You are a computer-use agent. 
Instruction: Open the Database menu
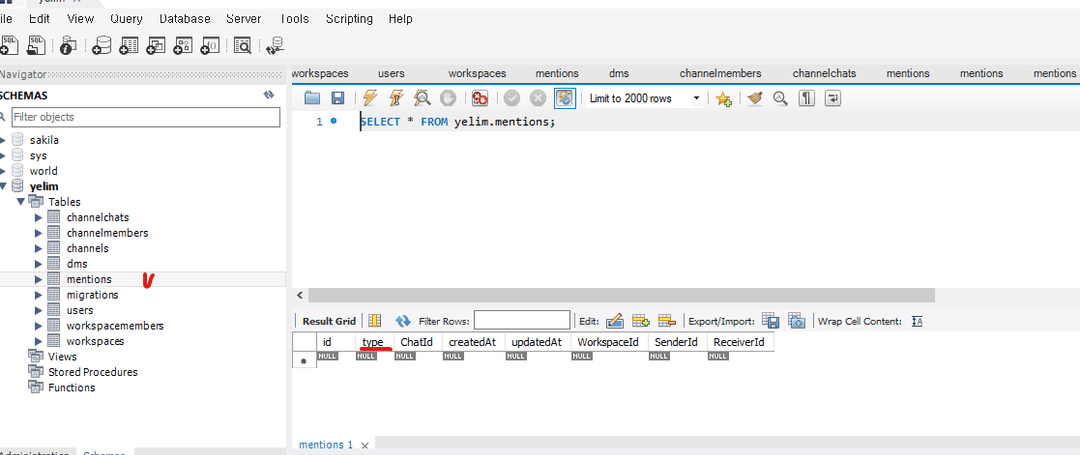pyautogui.click(x=185, y=19)
